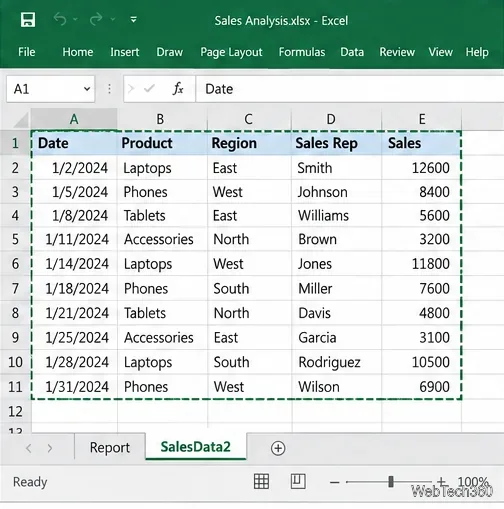504x509 pixels.
Task: Switch to the Report sheet tab
Action: click(110, 447)
